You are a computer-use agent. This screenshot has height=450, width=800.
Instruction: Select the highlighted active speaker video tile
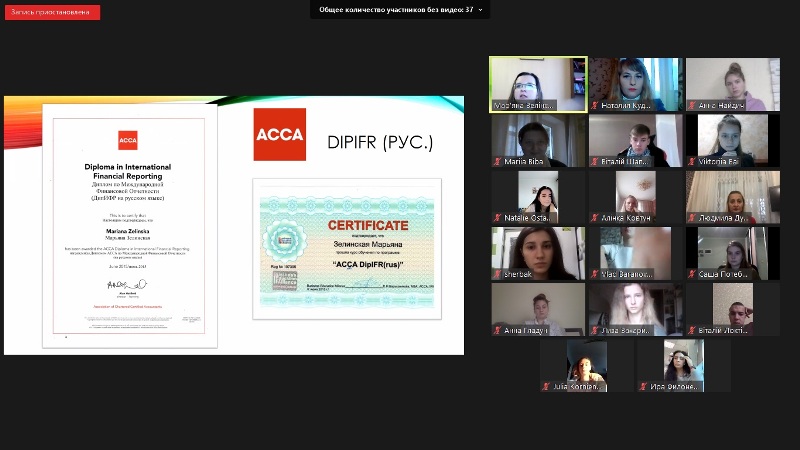coord(538,84)
